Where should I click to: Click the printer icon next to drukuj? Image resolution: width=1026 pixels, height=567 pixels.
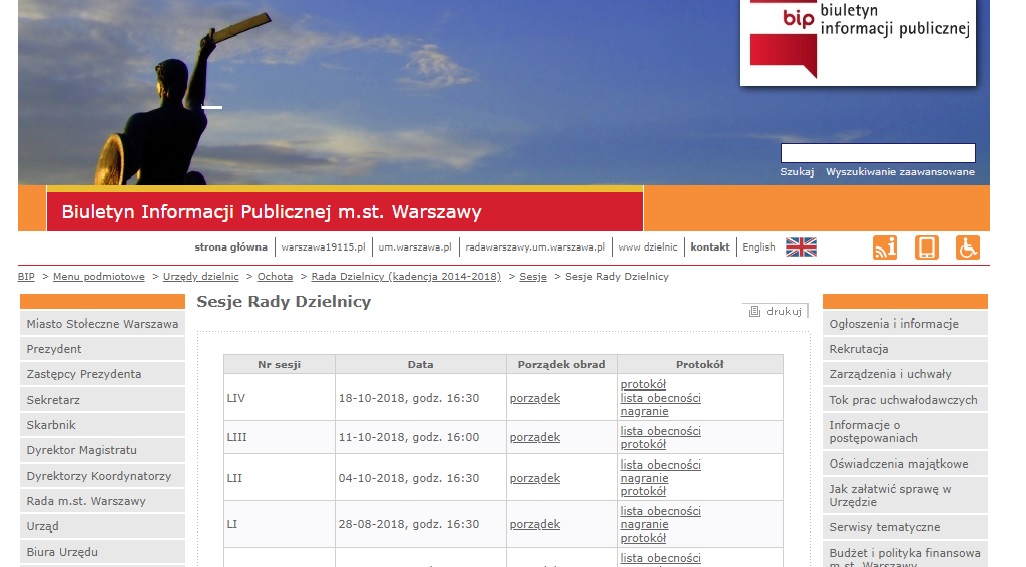754,311
